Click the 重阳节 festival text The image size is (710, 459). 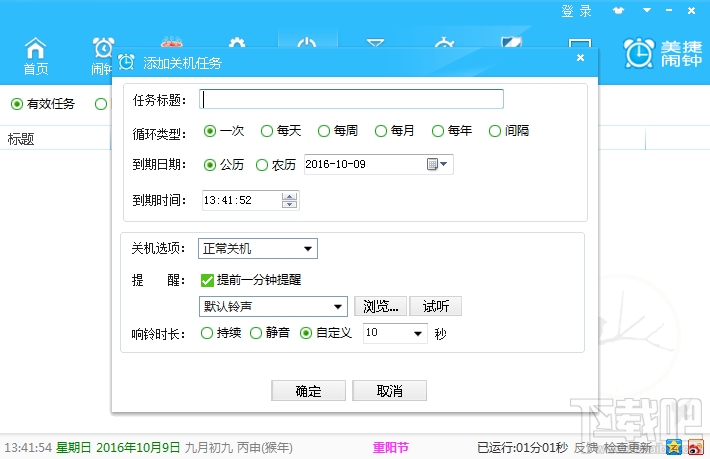pos(390,448)
